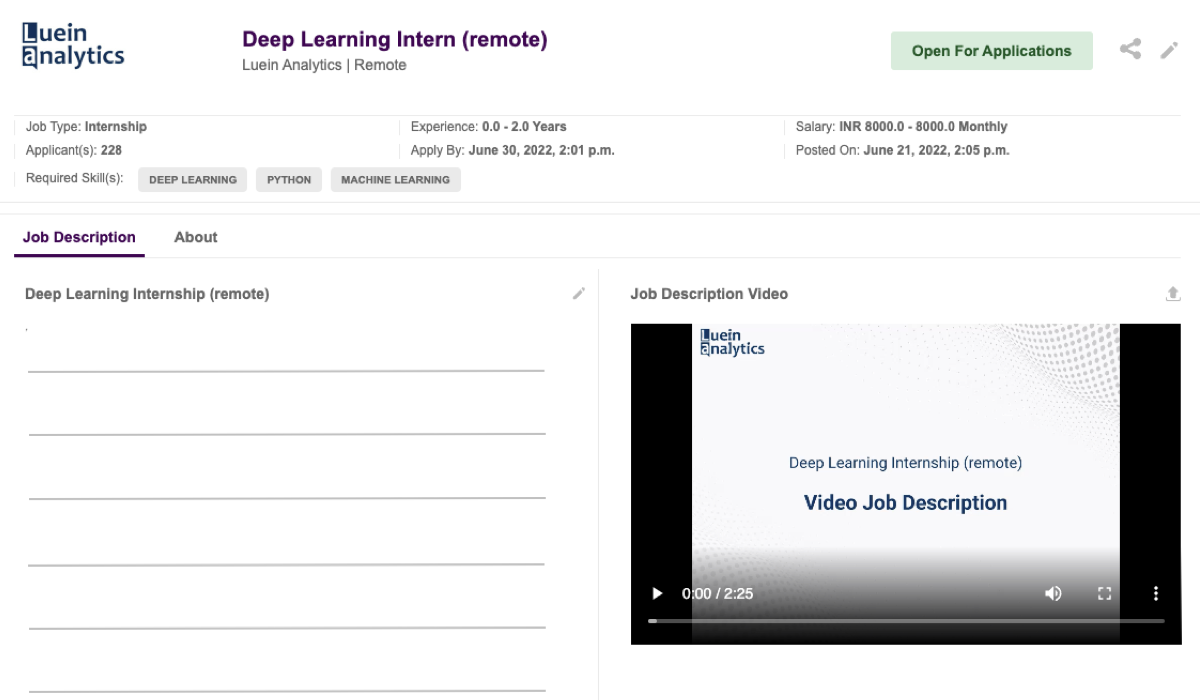The height and width of the screenshot is (700, 1200).
Task: Mute the video audio
Action: click(1053, 593)
